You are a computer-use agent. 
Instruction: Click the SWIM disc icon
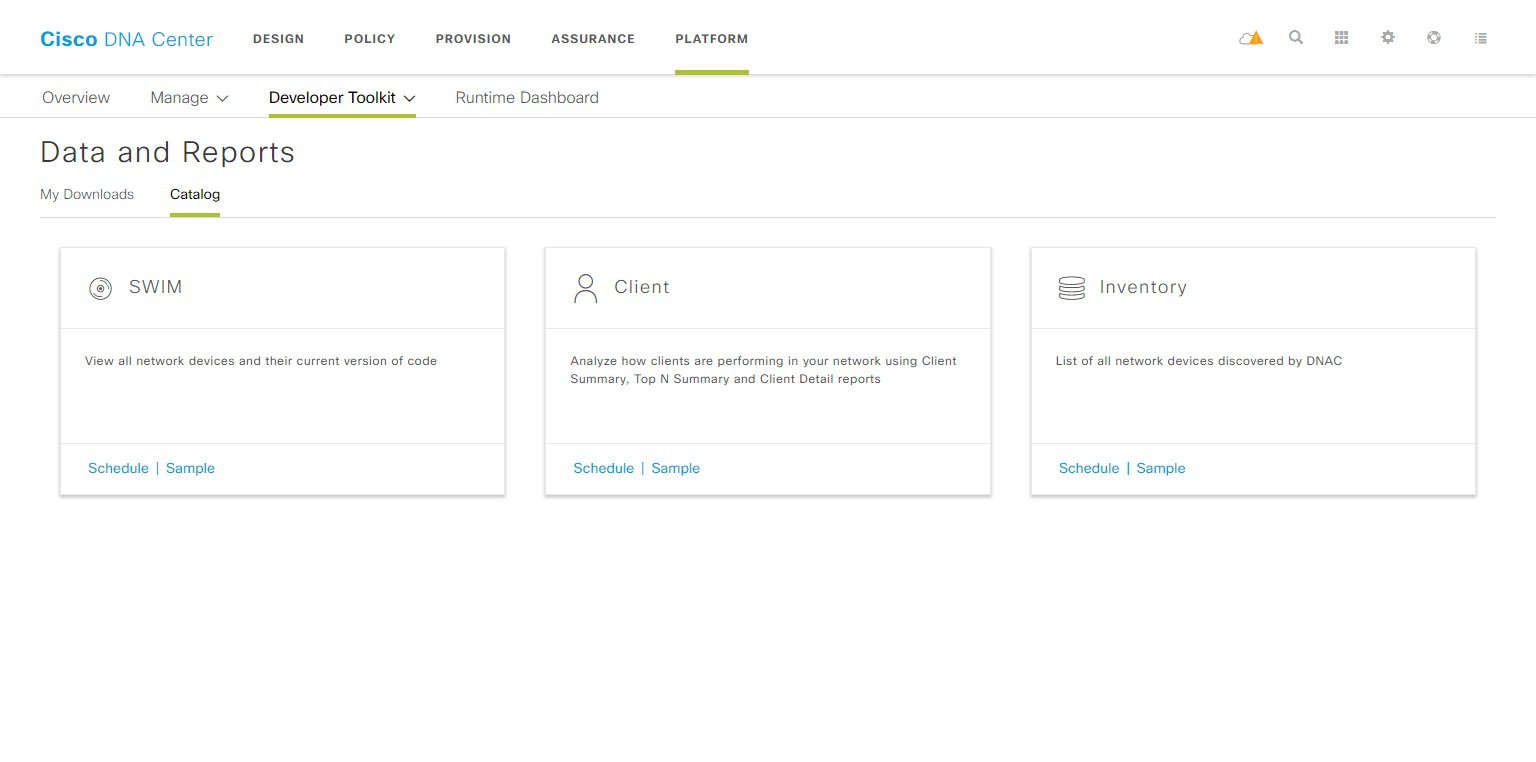click(x=100, y=288)
